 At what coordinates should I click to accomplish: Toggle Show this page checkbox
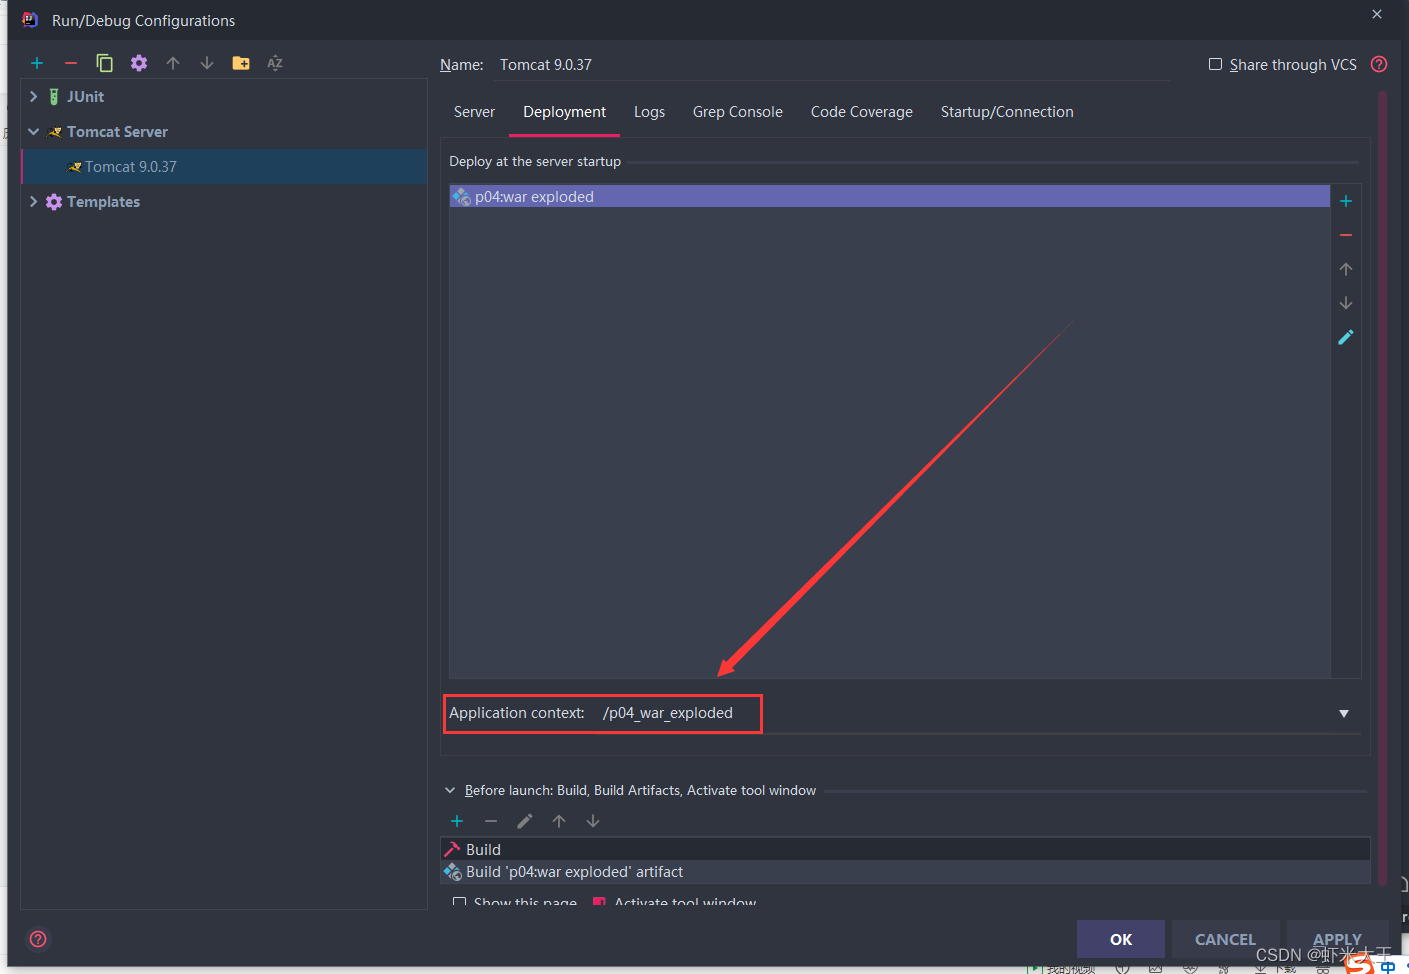click(x=459, y=903)
